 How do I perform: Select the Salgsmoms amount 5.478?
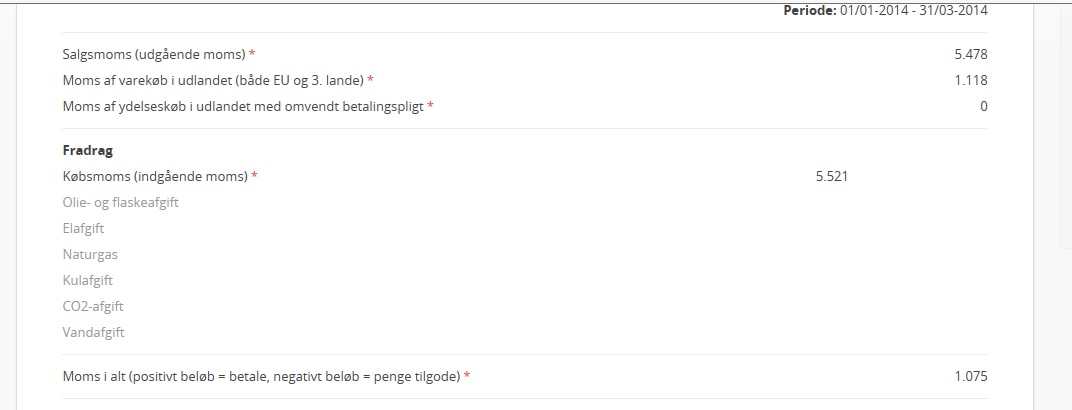(x=971, y=54)
